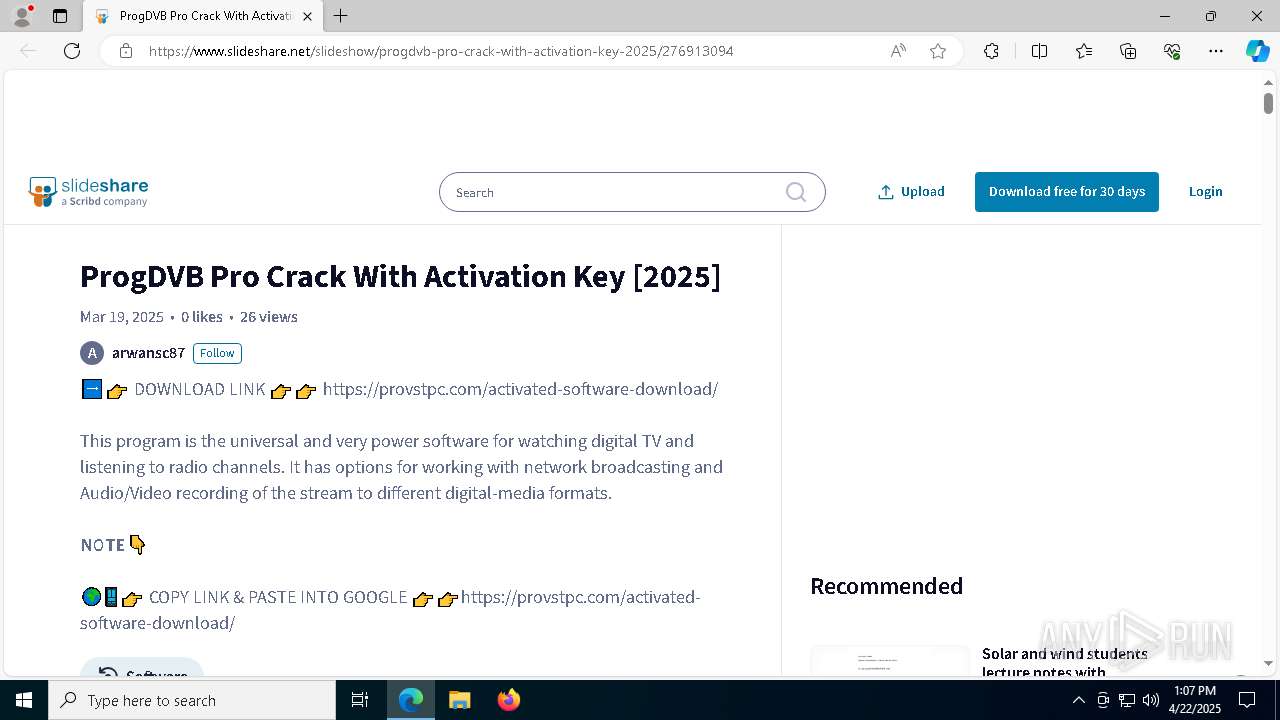The width and height of the screenshot is (1280, 720).
Task: Refresh the page
Action: click(72, 51)
